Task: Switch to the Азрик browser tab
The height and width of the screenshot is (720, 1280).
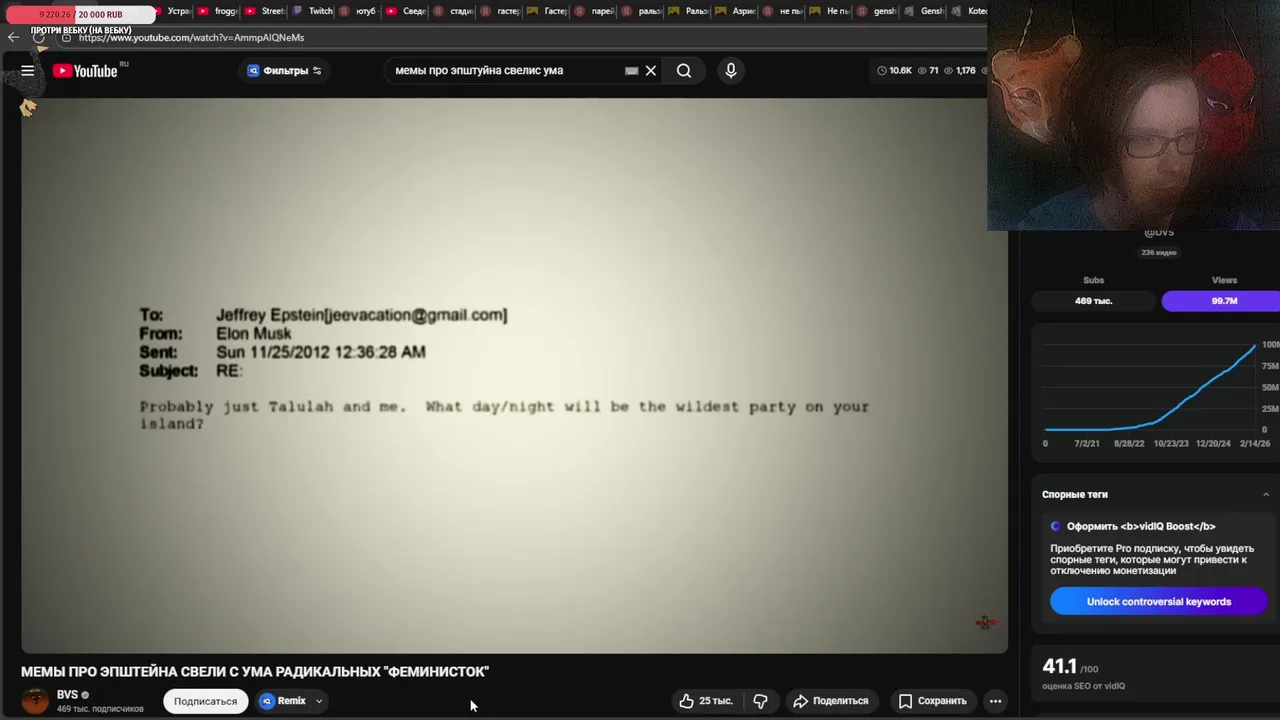Action: (737, 11)
